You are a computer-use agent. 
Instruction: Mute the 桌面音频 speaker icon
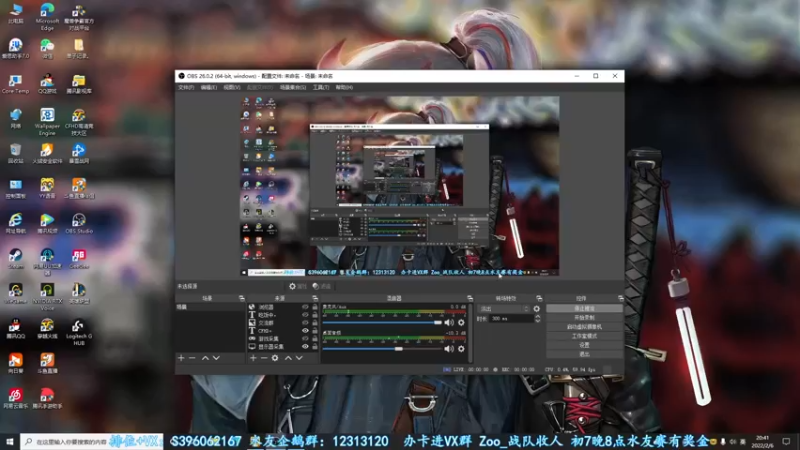[x=449, y=349]
